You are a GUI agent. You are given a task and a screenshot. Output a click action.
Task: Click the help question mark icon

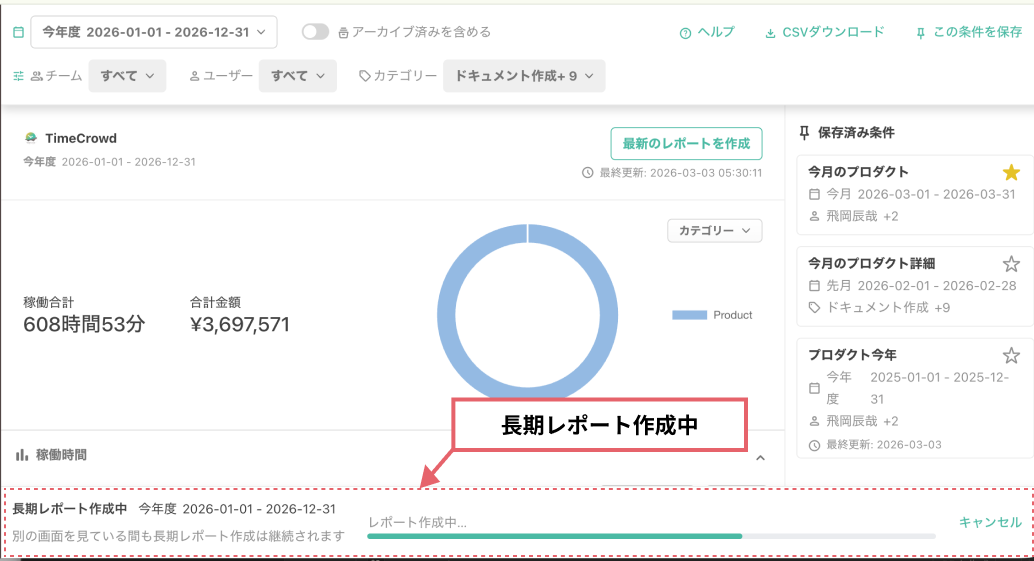tap(685, 33)
